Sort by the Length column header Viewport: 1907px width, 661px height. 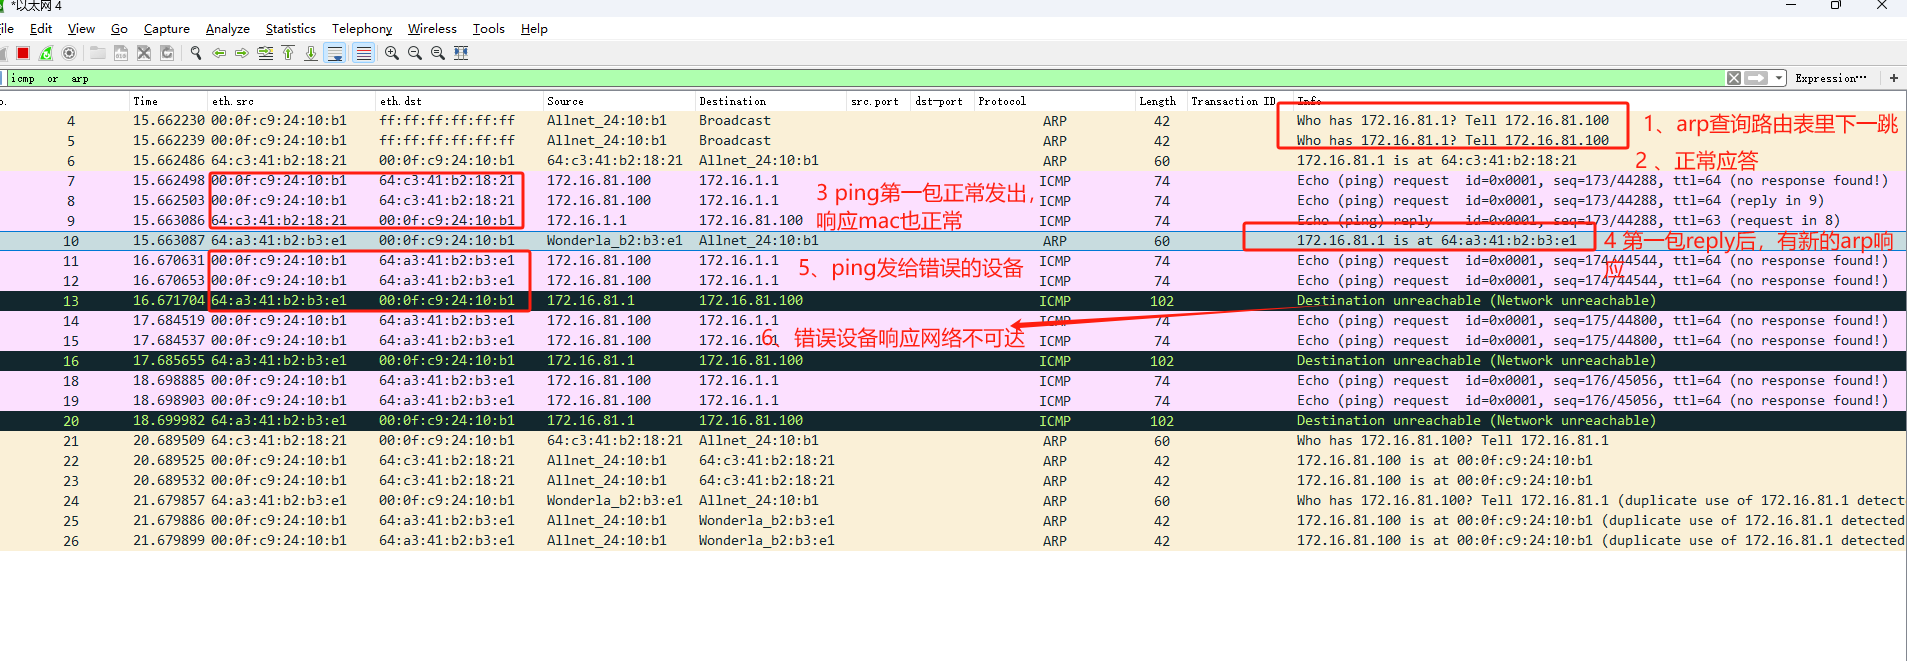click(1160, 101)
